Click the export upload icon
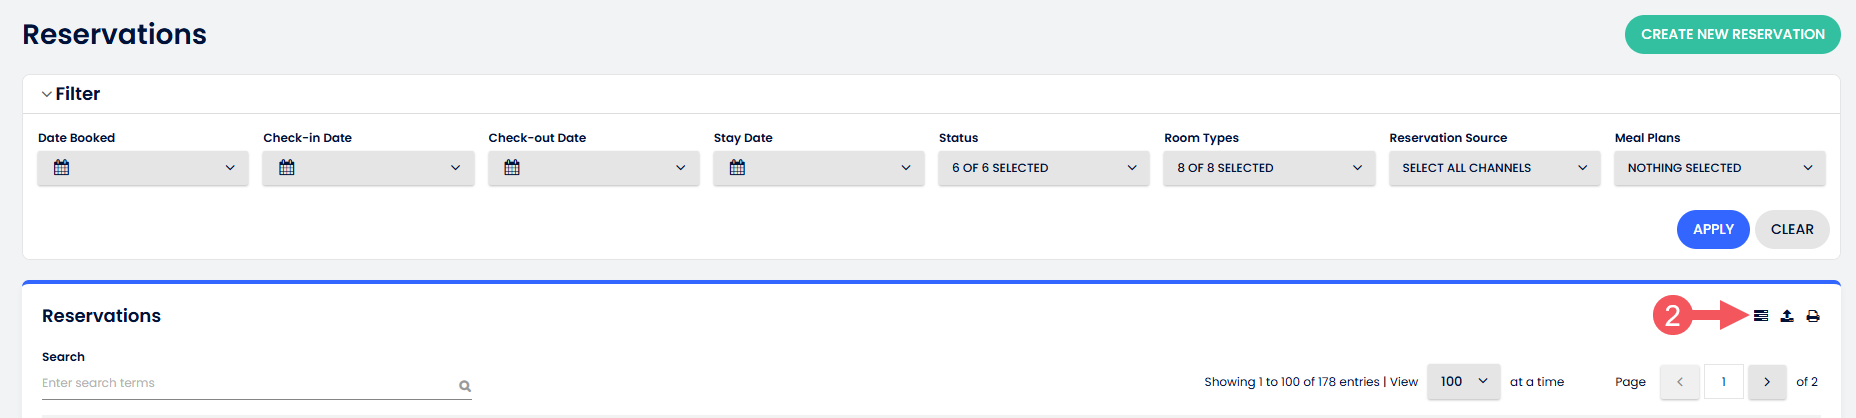Viewport: 1856px width, 418px height. coord(1787,316)
